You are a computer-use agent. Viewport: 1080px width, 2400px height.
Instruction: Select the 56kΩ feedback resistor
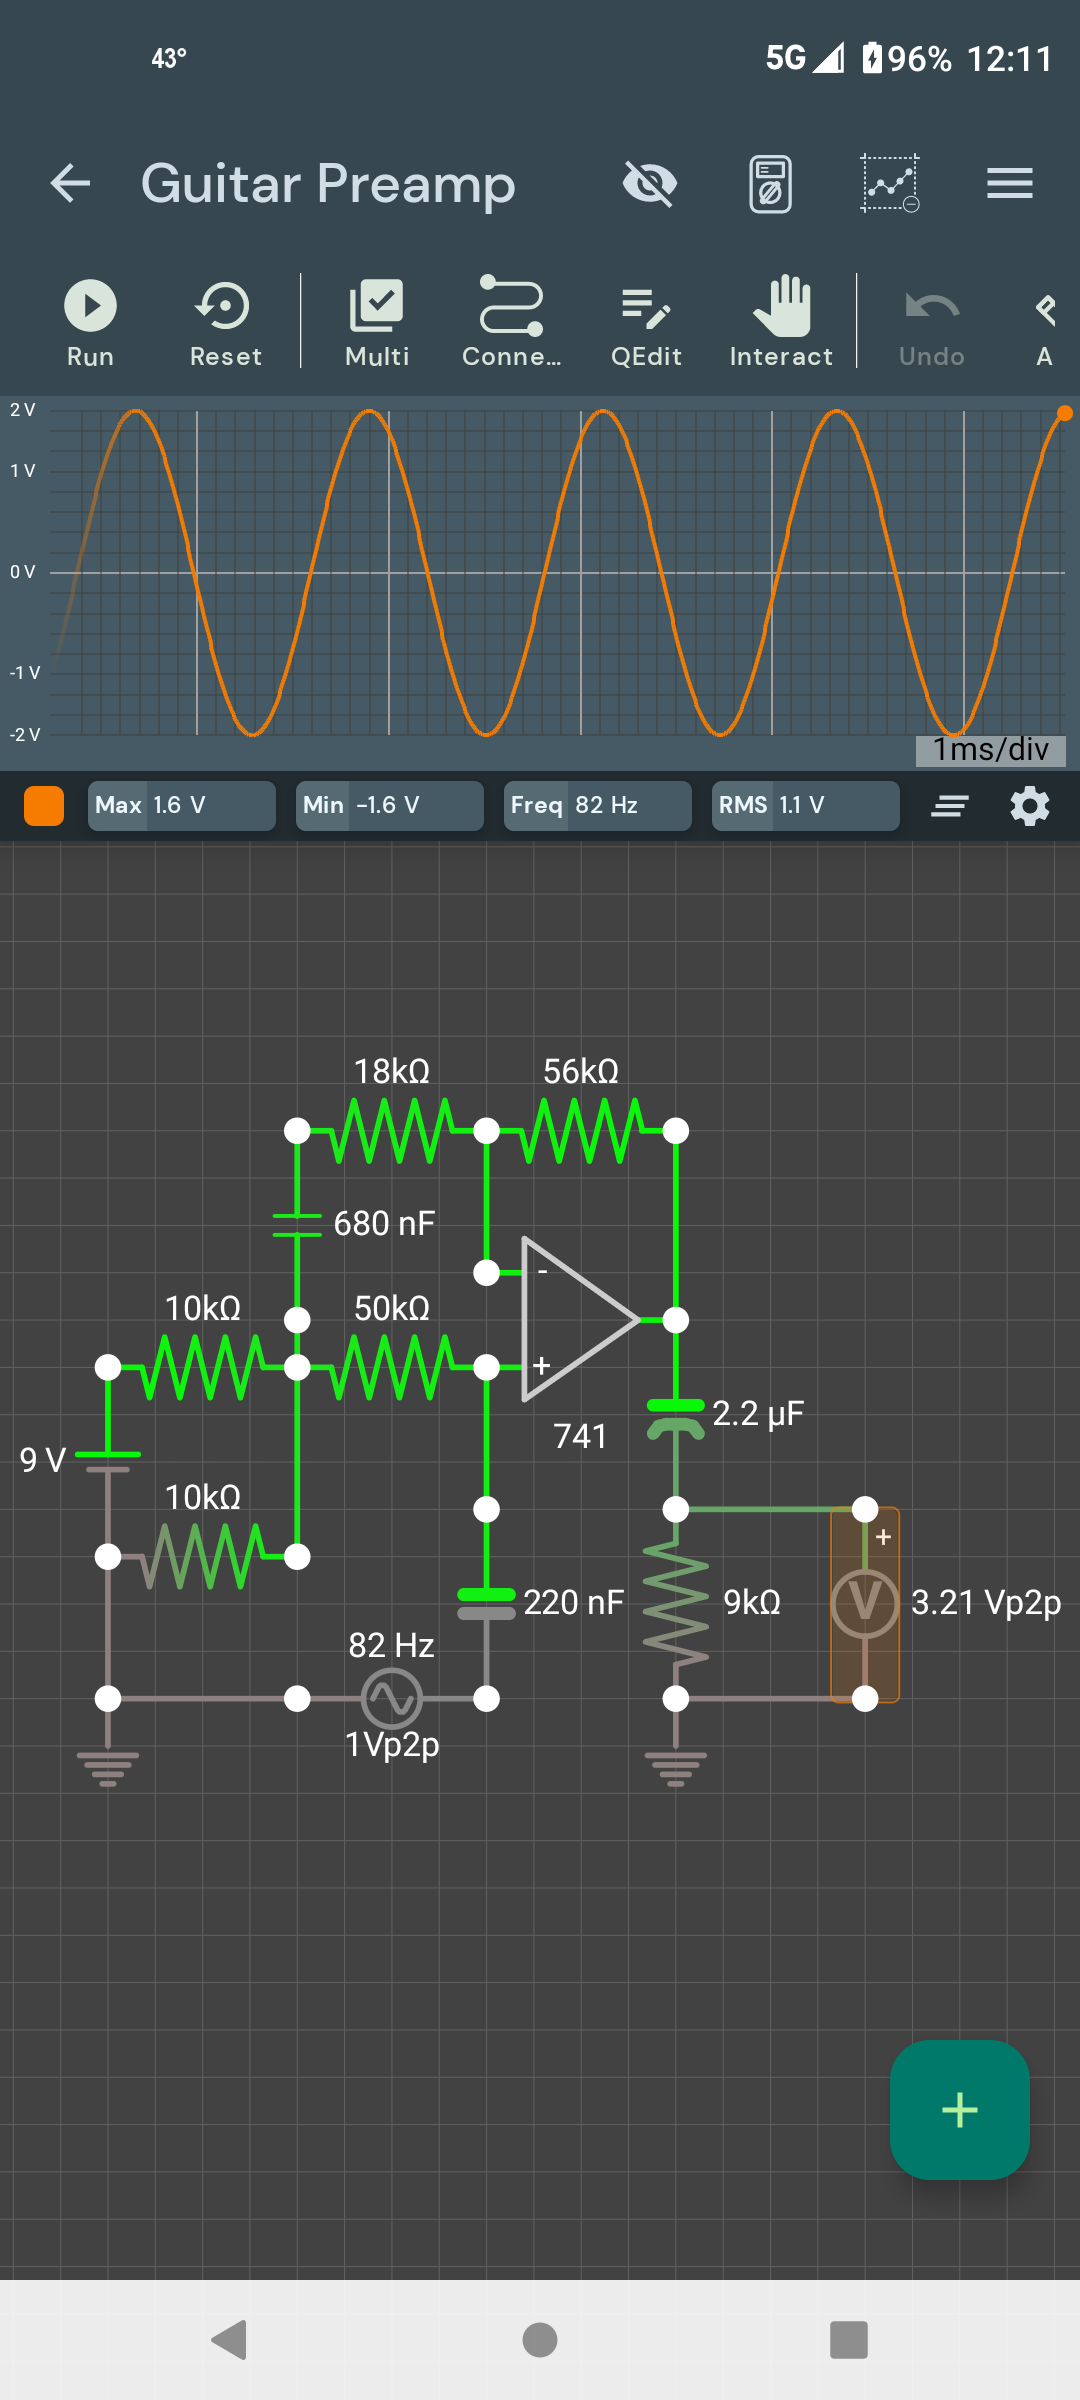(581, 1130)
